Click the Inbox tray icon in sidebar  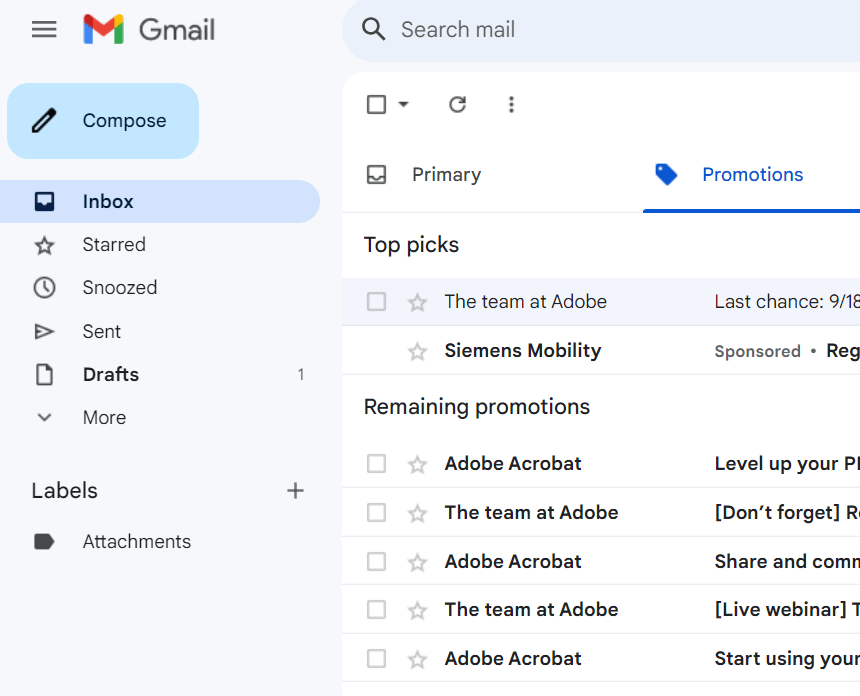44,201
